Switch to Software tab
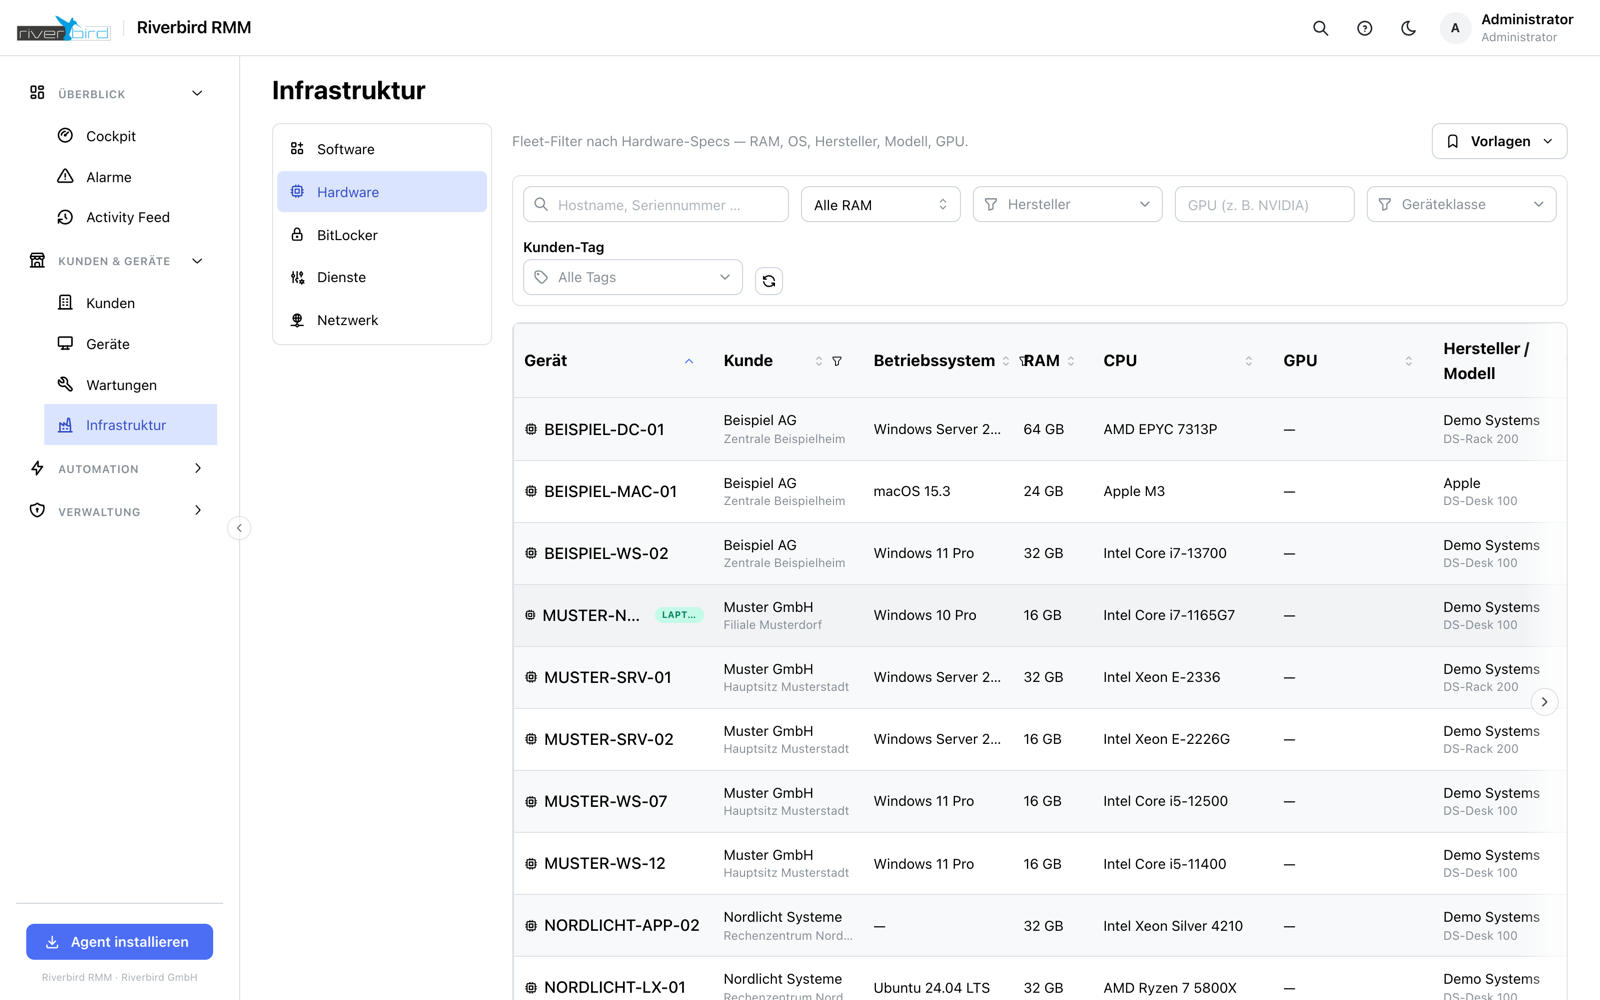 [382, 149]
